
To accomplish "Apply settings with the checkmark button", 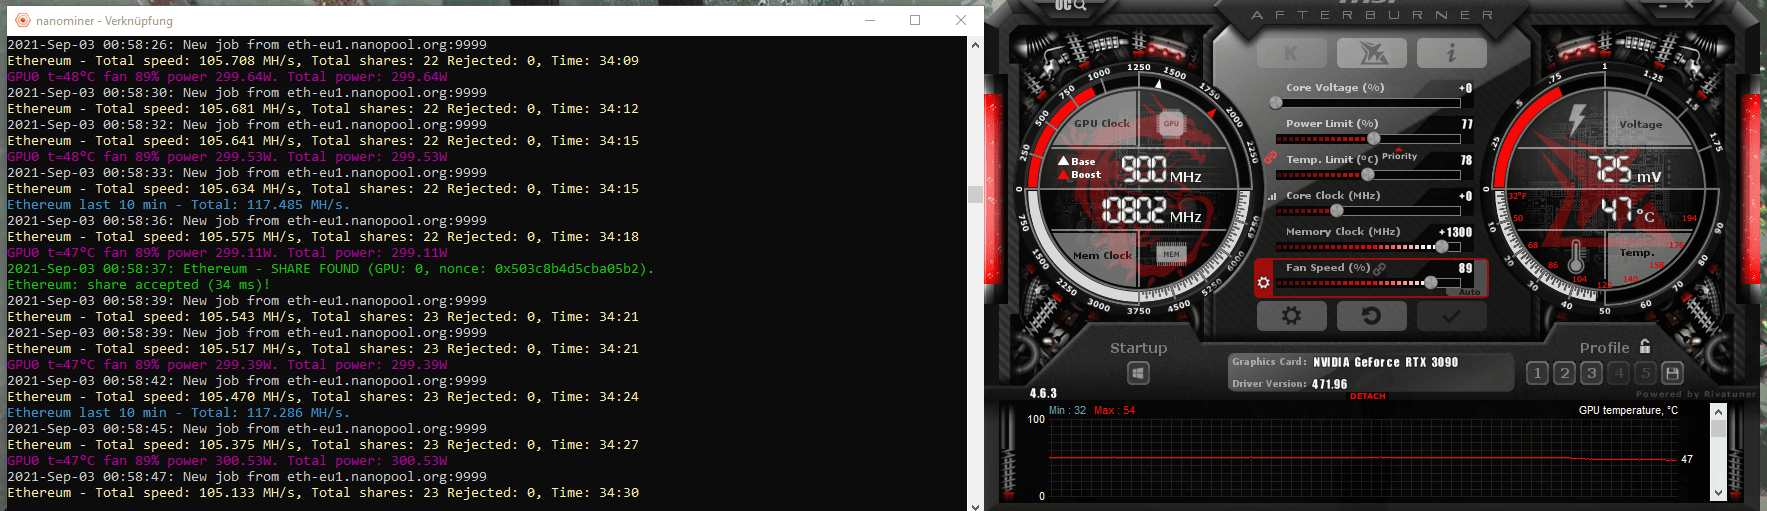I will [x=1451, y=316].
